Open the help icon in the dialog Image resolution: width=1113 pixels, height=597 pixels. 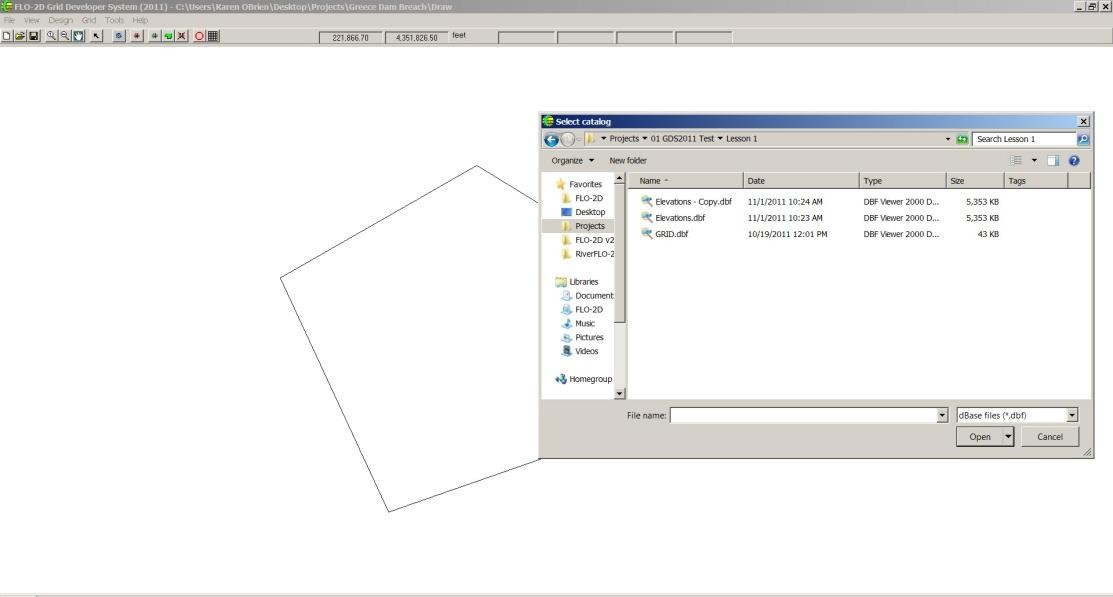click(x=1072, y=160)
